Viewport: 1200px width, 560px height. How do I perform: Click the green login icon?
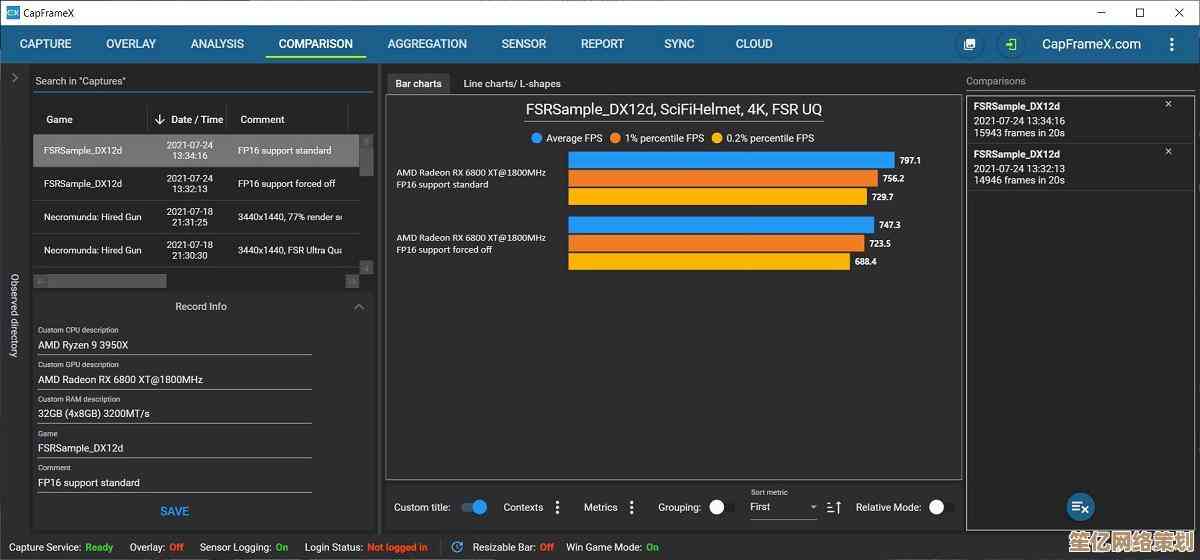click(1011, 44)
